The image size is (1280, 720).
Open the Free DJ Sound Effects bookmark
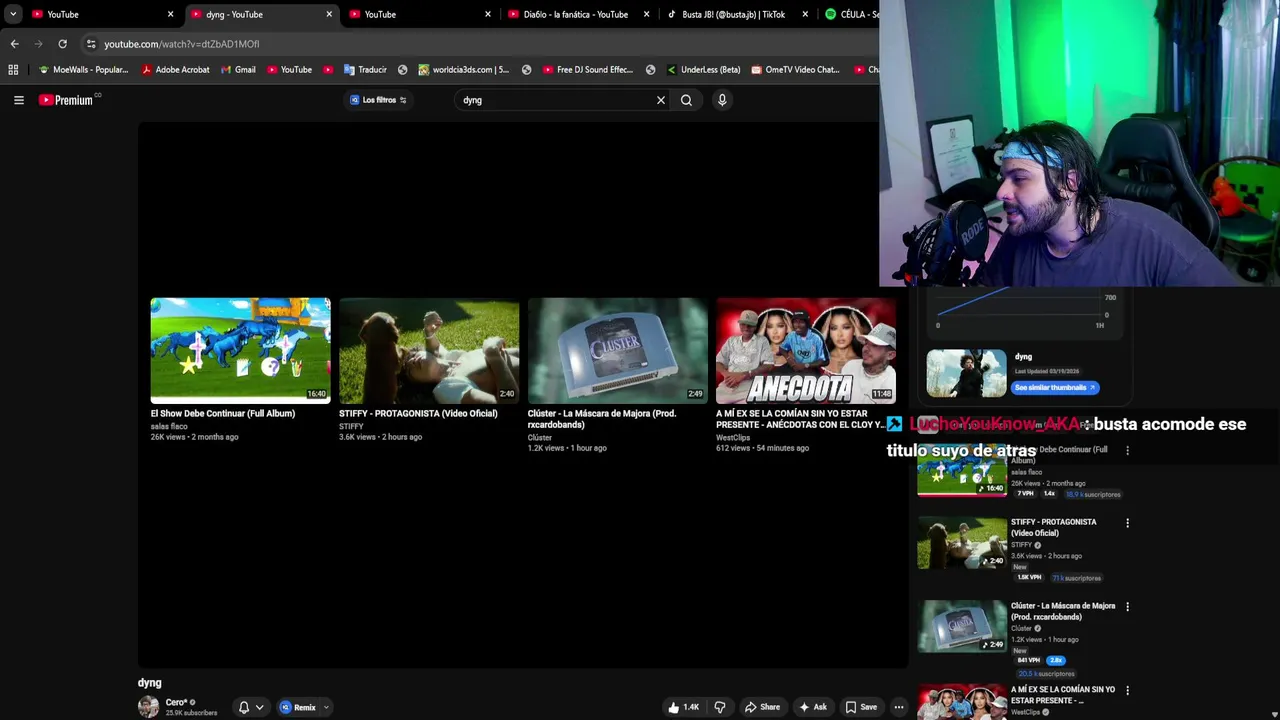pos(588,70)
